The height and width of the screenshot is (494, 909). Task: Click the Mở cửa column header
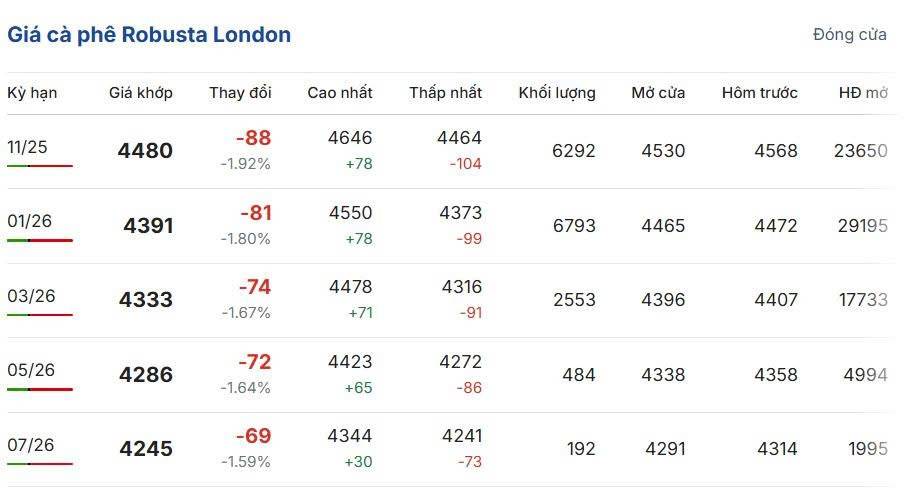pyautogui.click(x=658, y=93)
